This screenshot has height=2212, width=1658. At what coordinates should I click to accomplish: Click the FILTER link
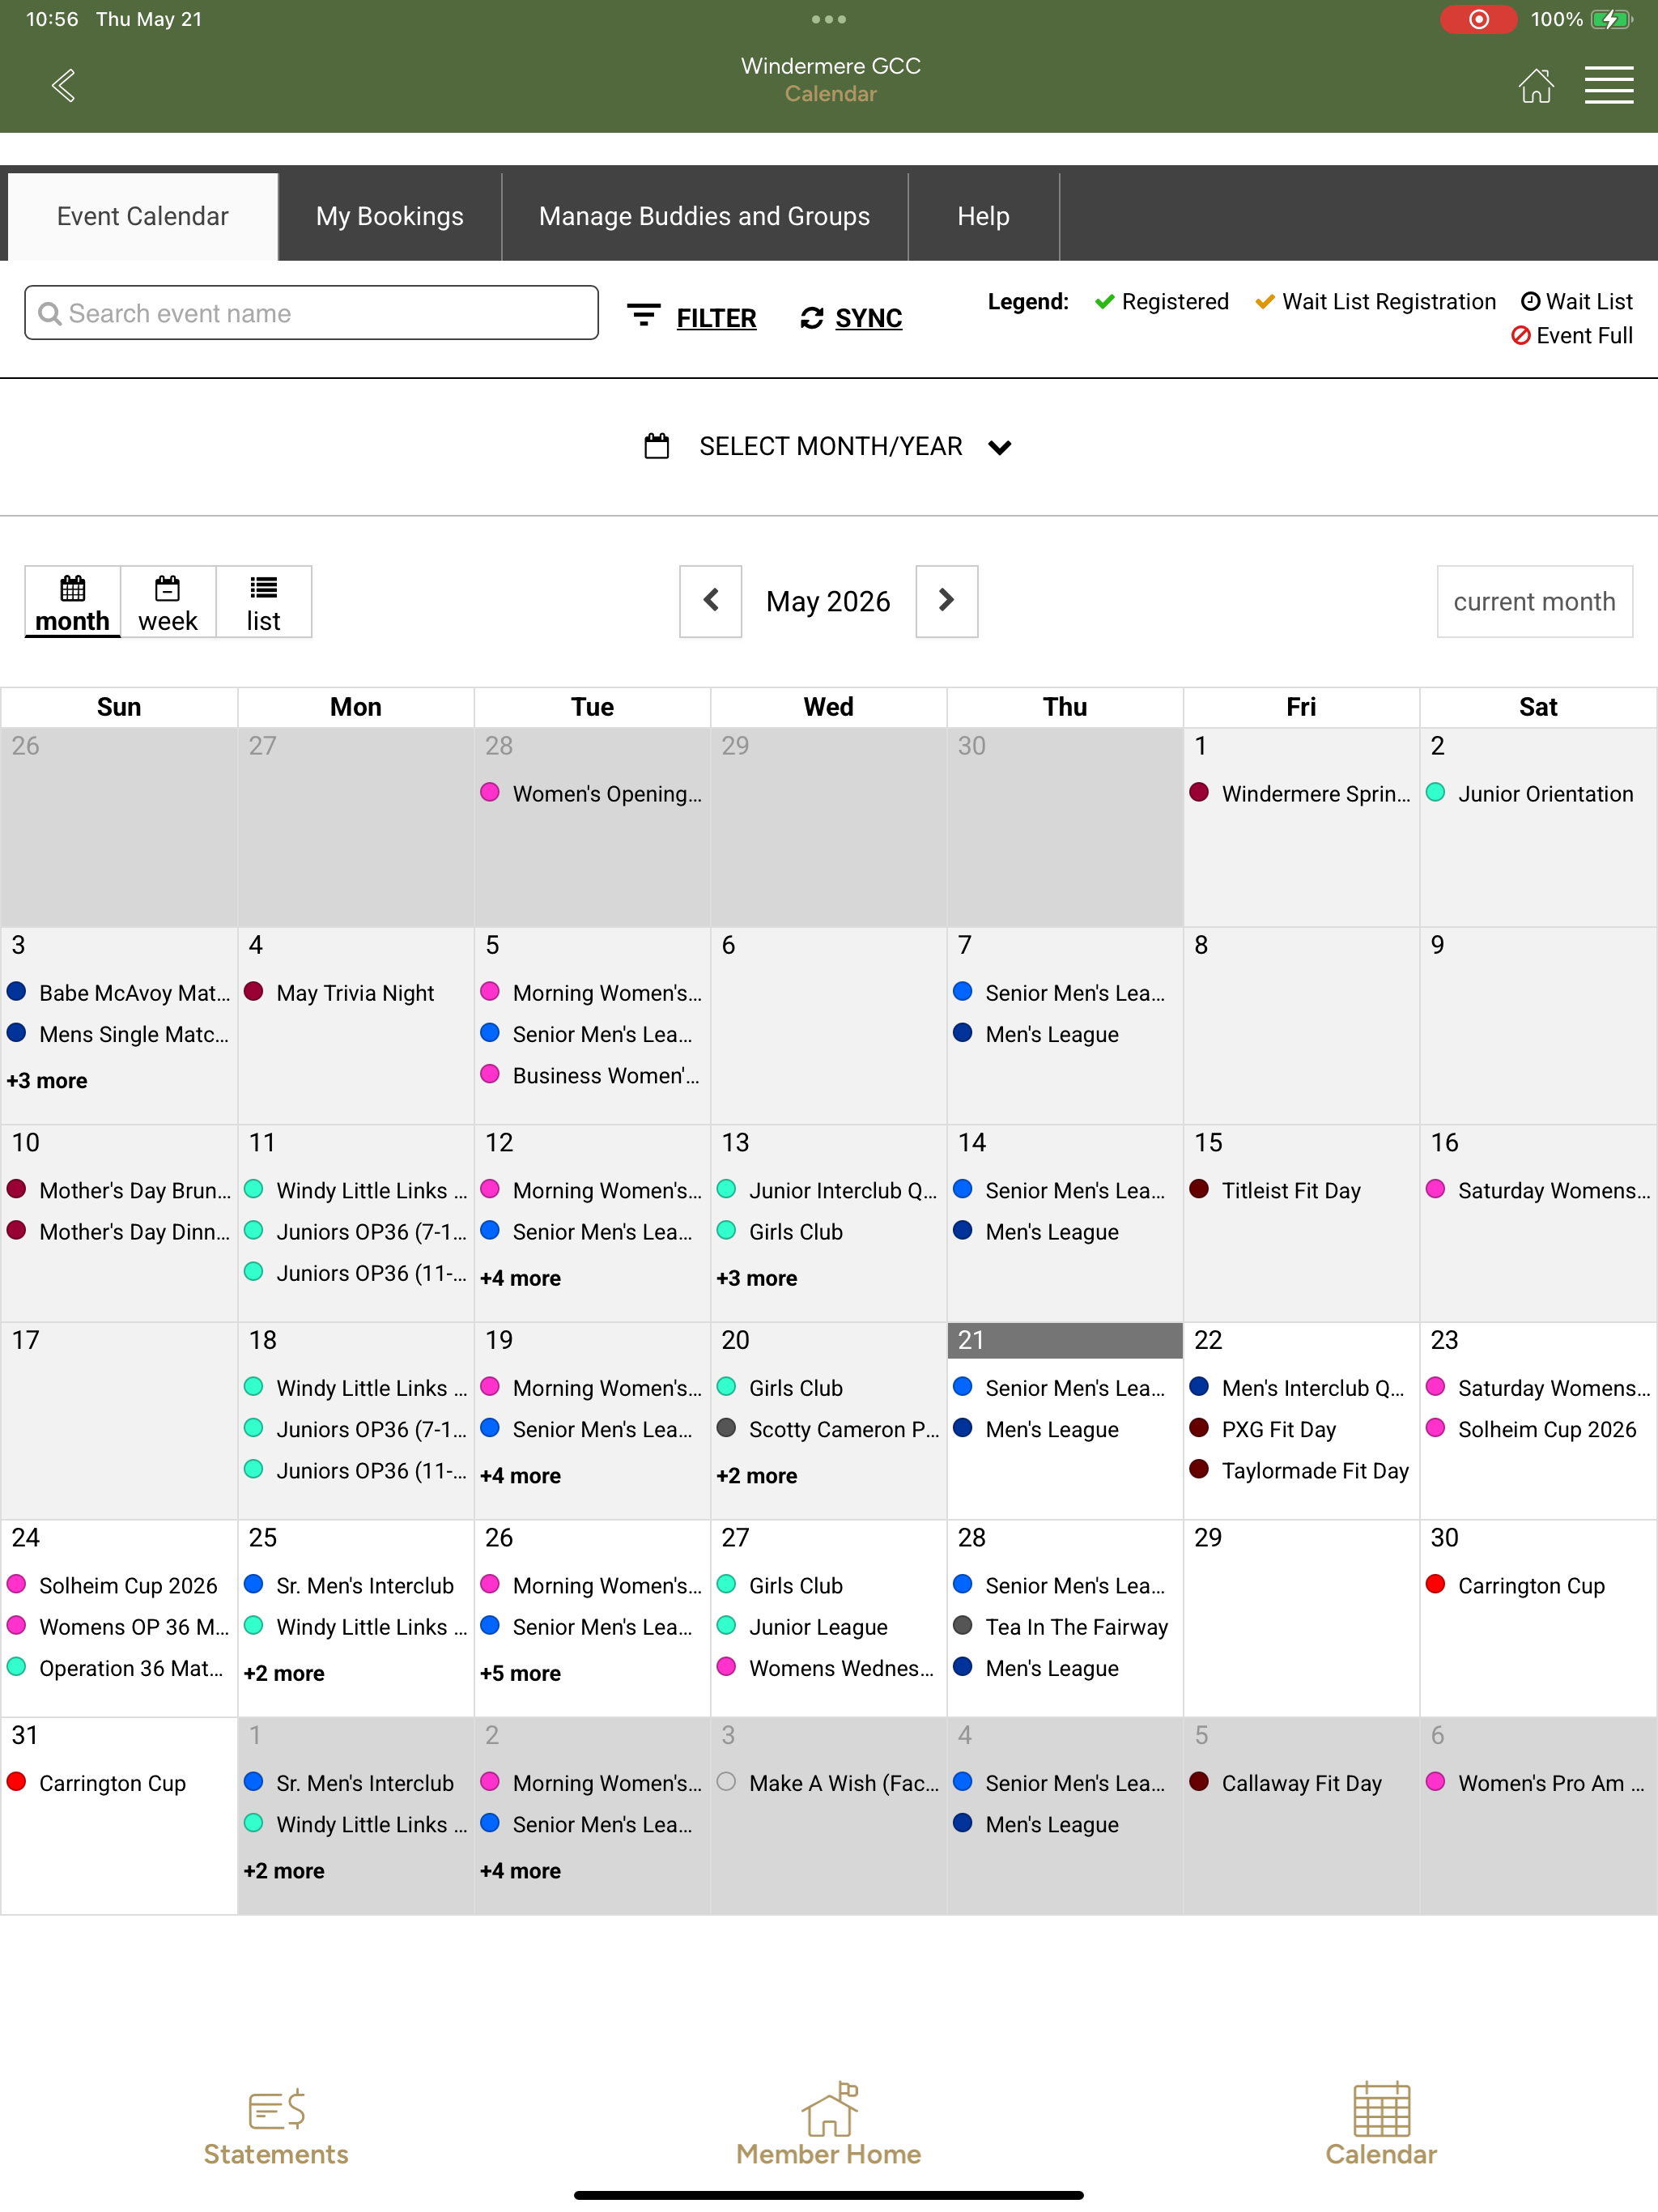pyautogui.click(x=716, y=318)
